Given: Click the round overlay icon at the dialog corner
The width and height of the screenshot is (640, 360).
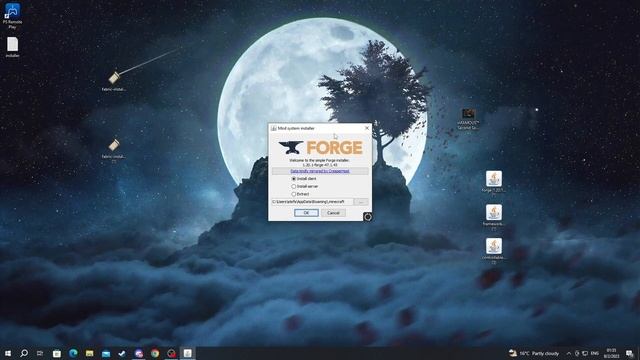Looking at the screenshot, I should [x=367, y=217].
